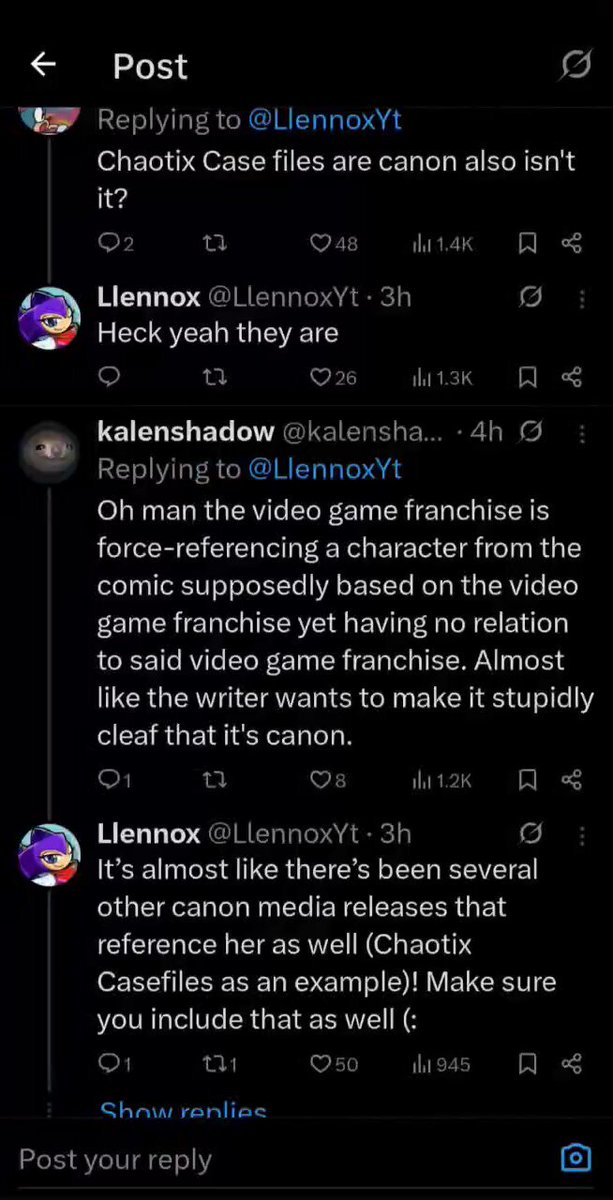This screenshot has height=1200, width=613.
Task: Share the Chaotix Case files post
Action: 572,243
